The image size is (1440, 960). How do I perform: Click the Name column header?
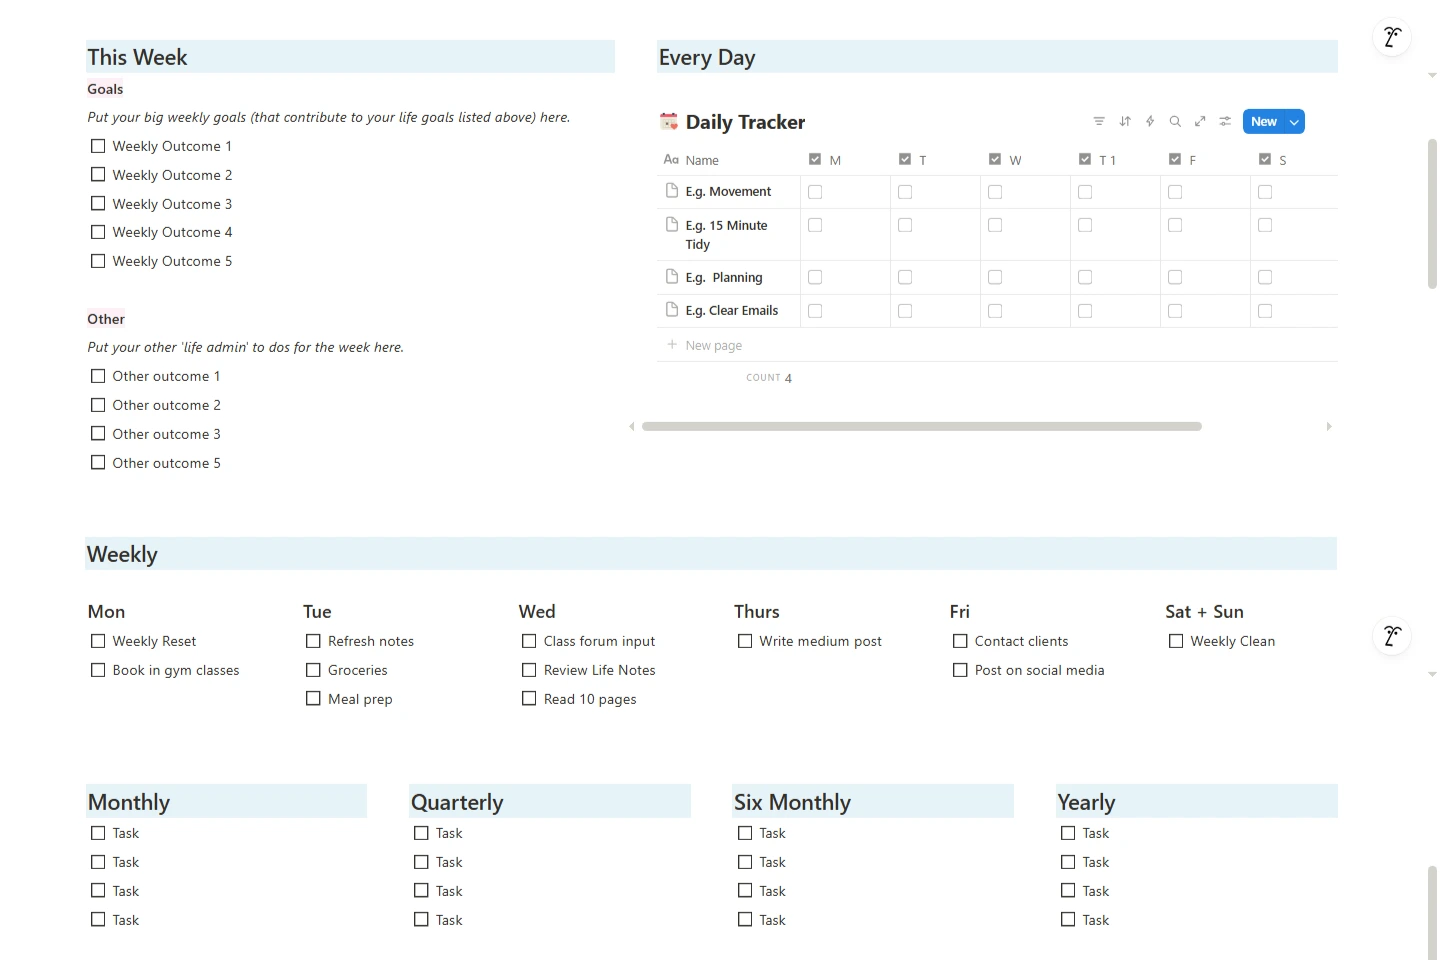click(x=702, y=160)
